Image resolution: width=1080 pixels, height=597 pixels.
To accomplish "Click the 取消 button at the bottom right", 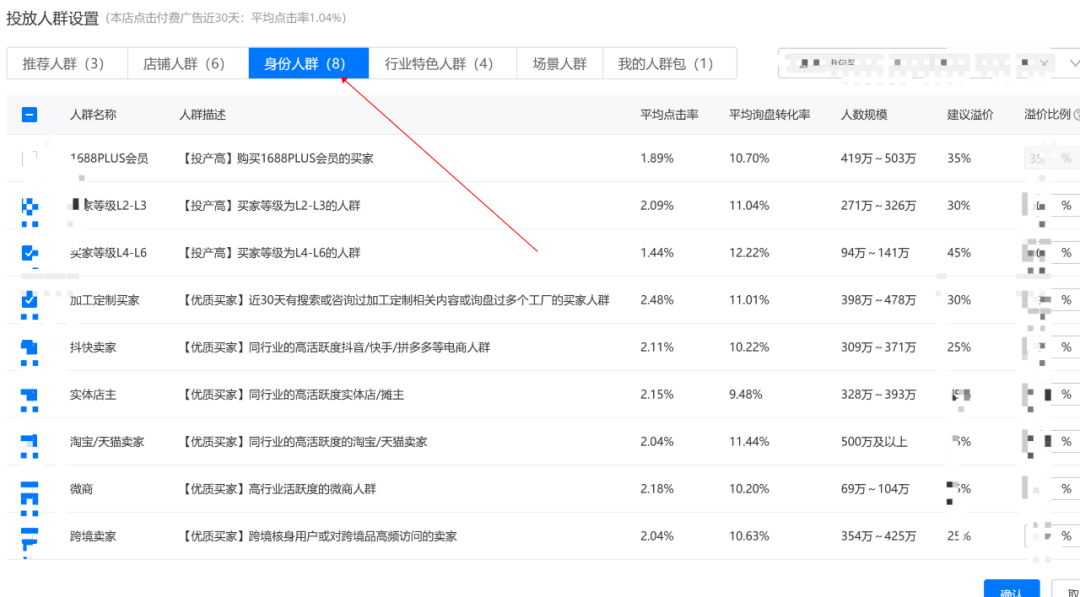I will (1070, 590).
